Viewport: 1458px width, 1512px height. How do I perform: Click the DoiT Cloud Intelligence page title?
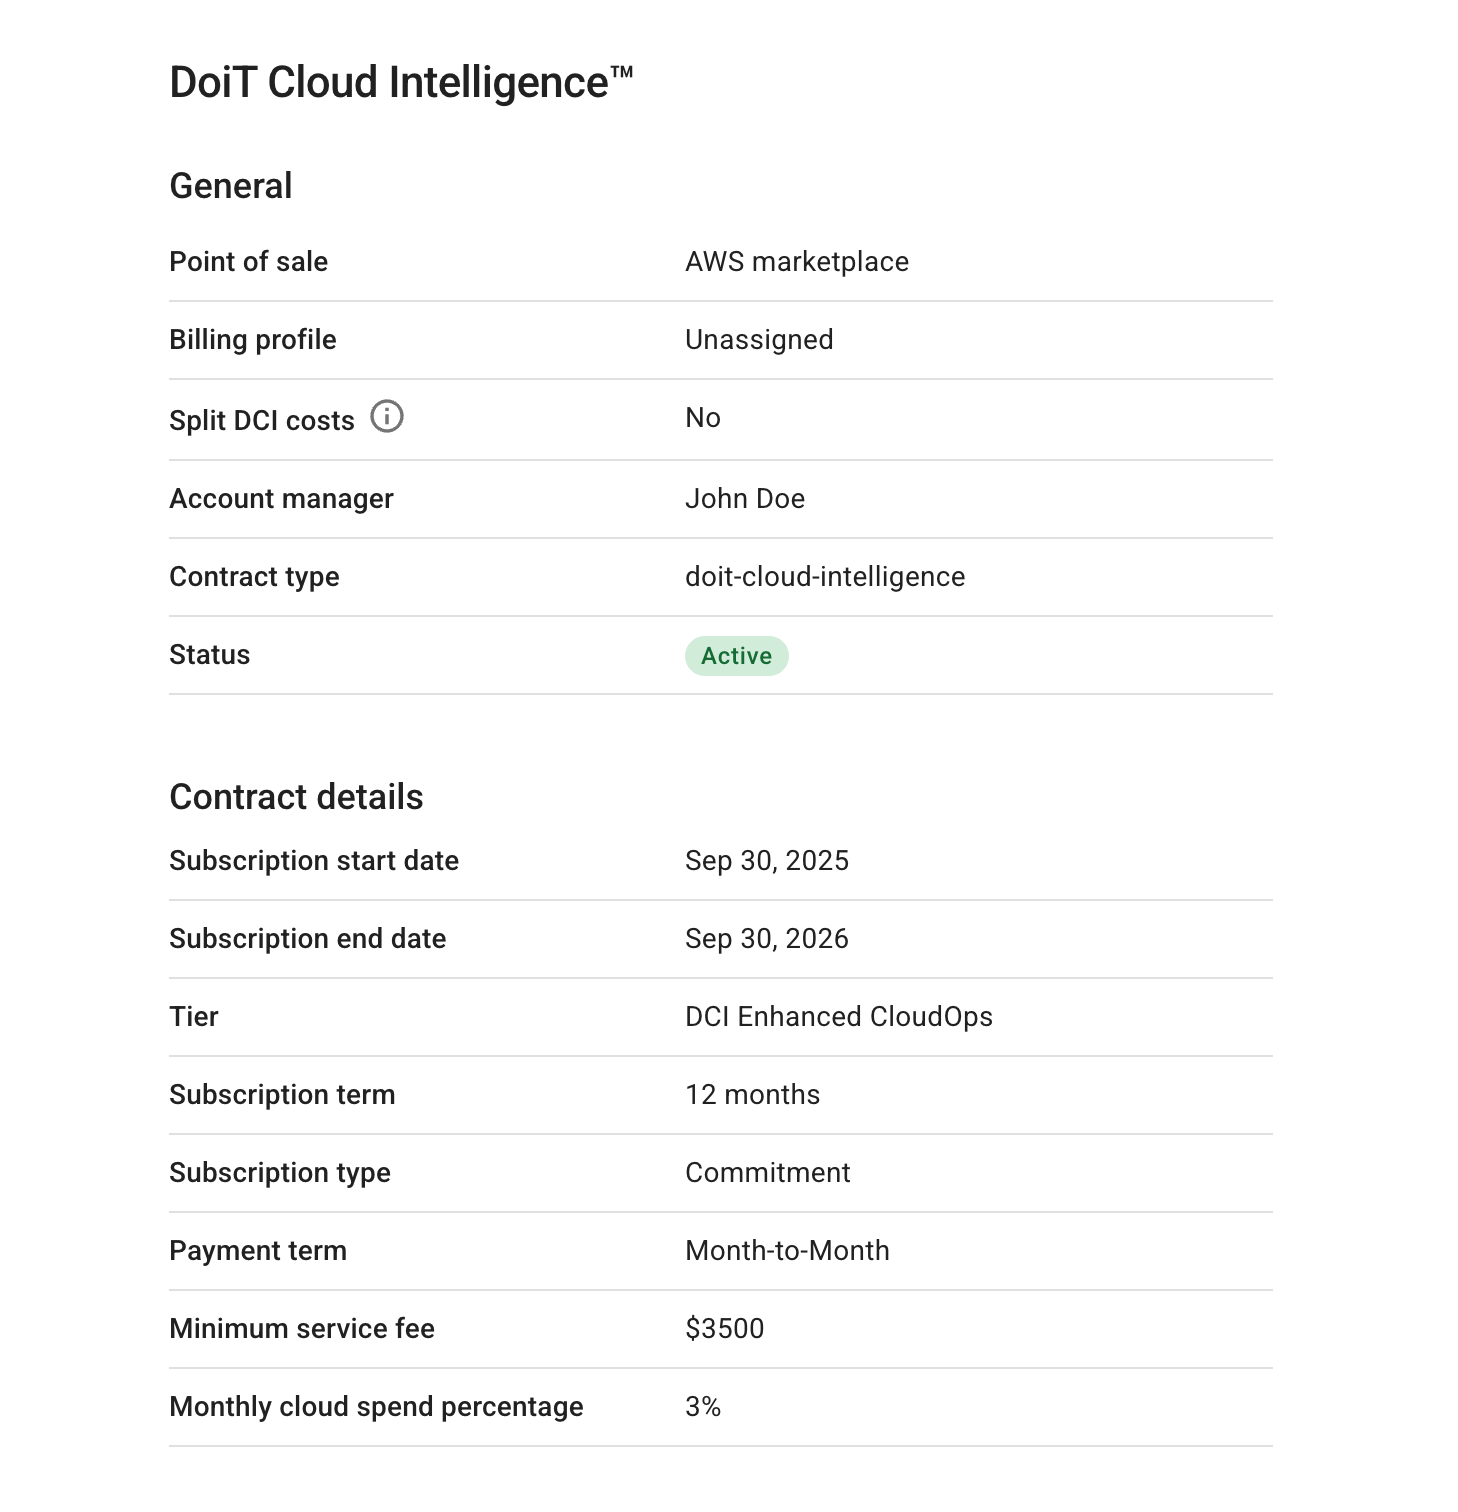[402, 81]
